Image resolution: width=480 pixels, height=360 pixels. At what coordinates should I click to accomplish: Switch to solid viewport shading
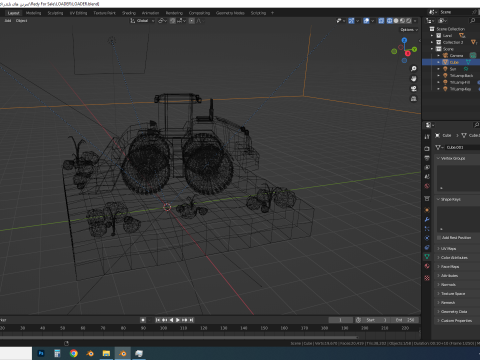(396, 21)
